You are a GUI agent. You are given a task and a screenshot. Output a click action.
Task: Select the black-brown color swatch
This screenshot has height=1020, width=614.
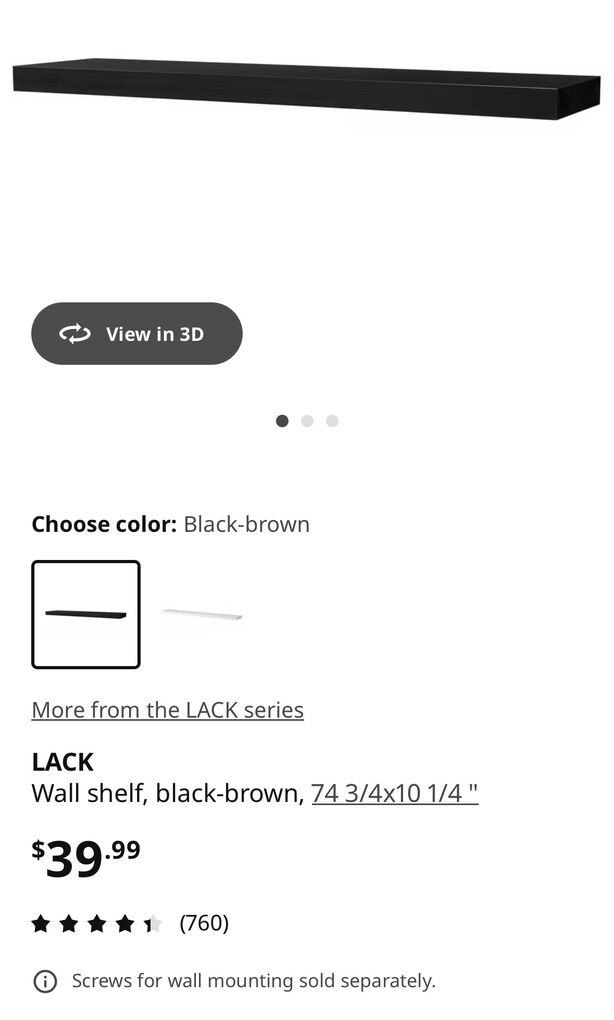86,614
